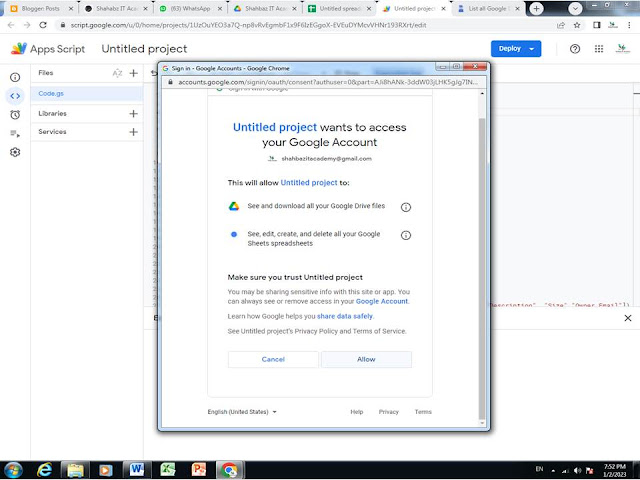Switch to the Shahbaz IT Google Drive tab

click(265, 8)
